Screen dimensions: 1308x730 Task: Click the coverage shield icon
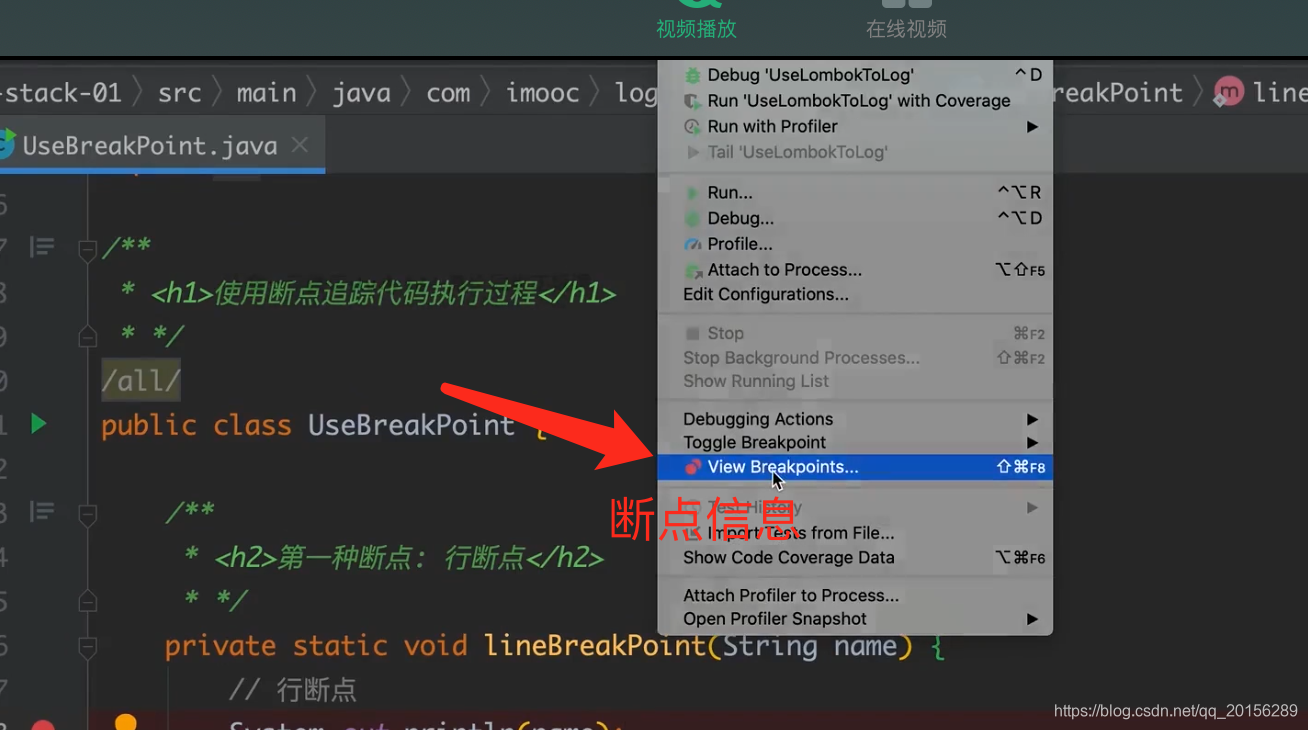(x=692, y=101)
